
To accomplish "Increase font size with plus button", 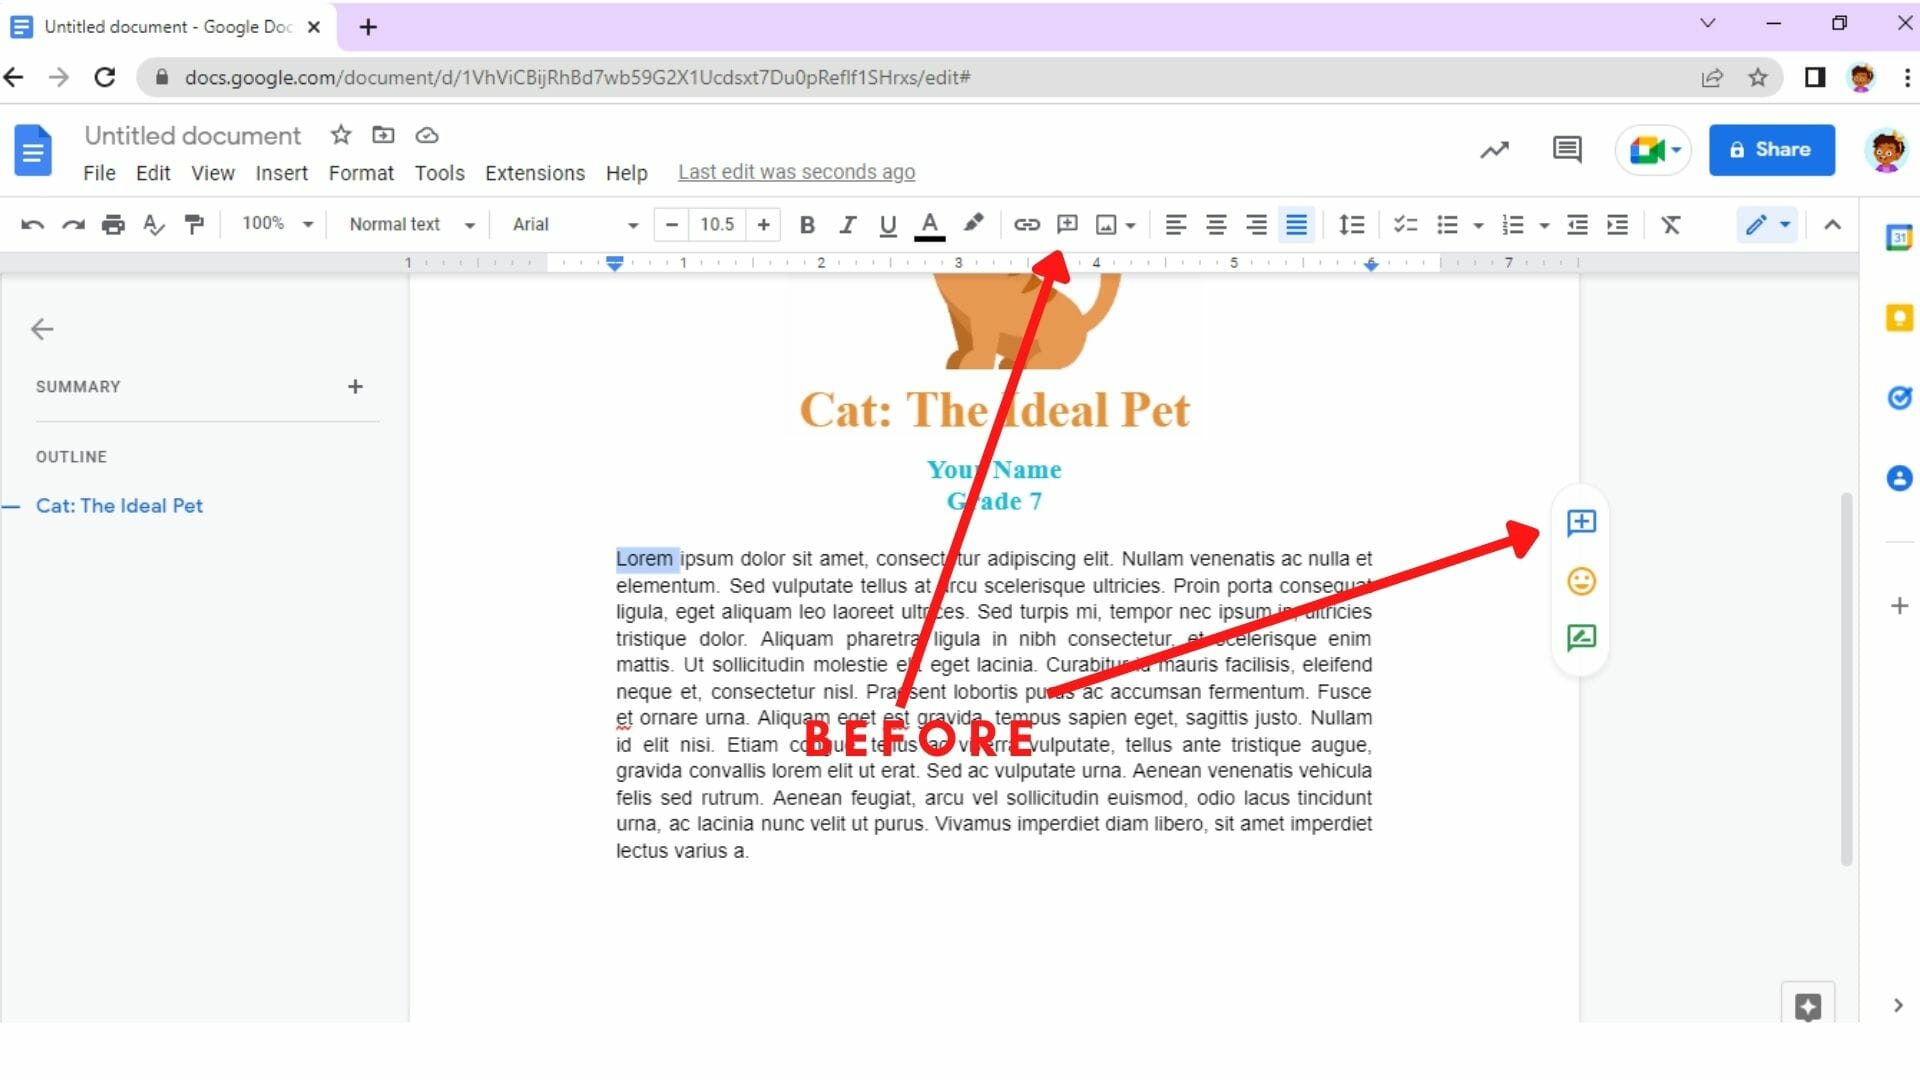I will (x=763, y=225).
